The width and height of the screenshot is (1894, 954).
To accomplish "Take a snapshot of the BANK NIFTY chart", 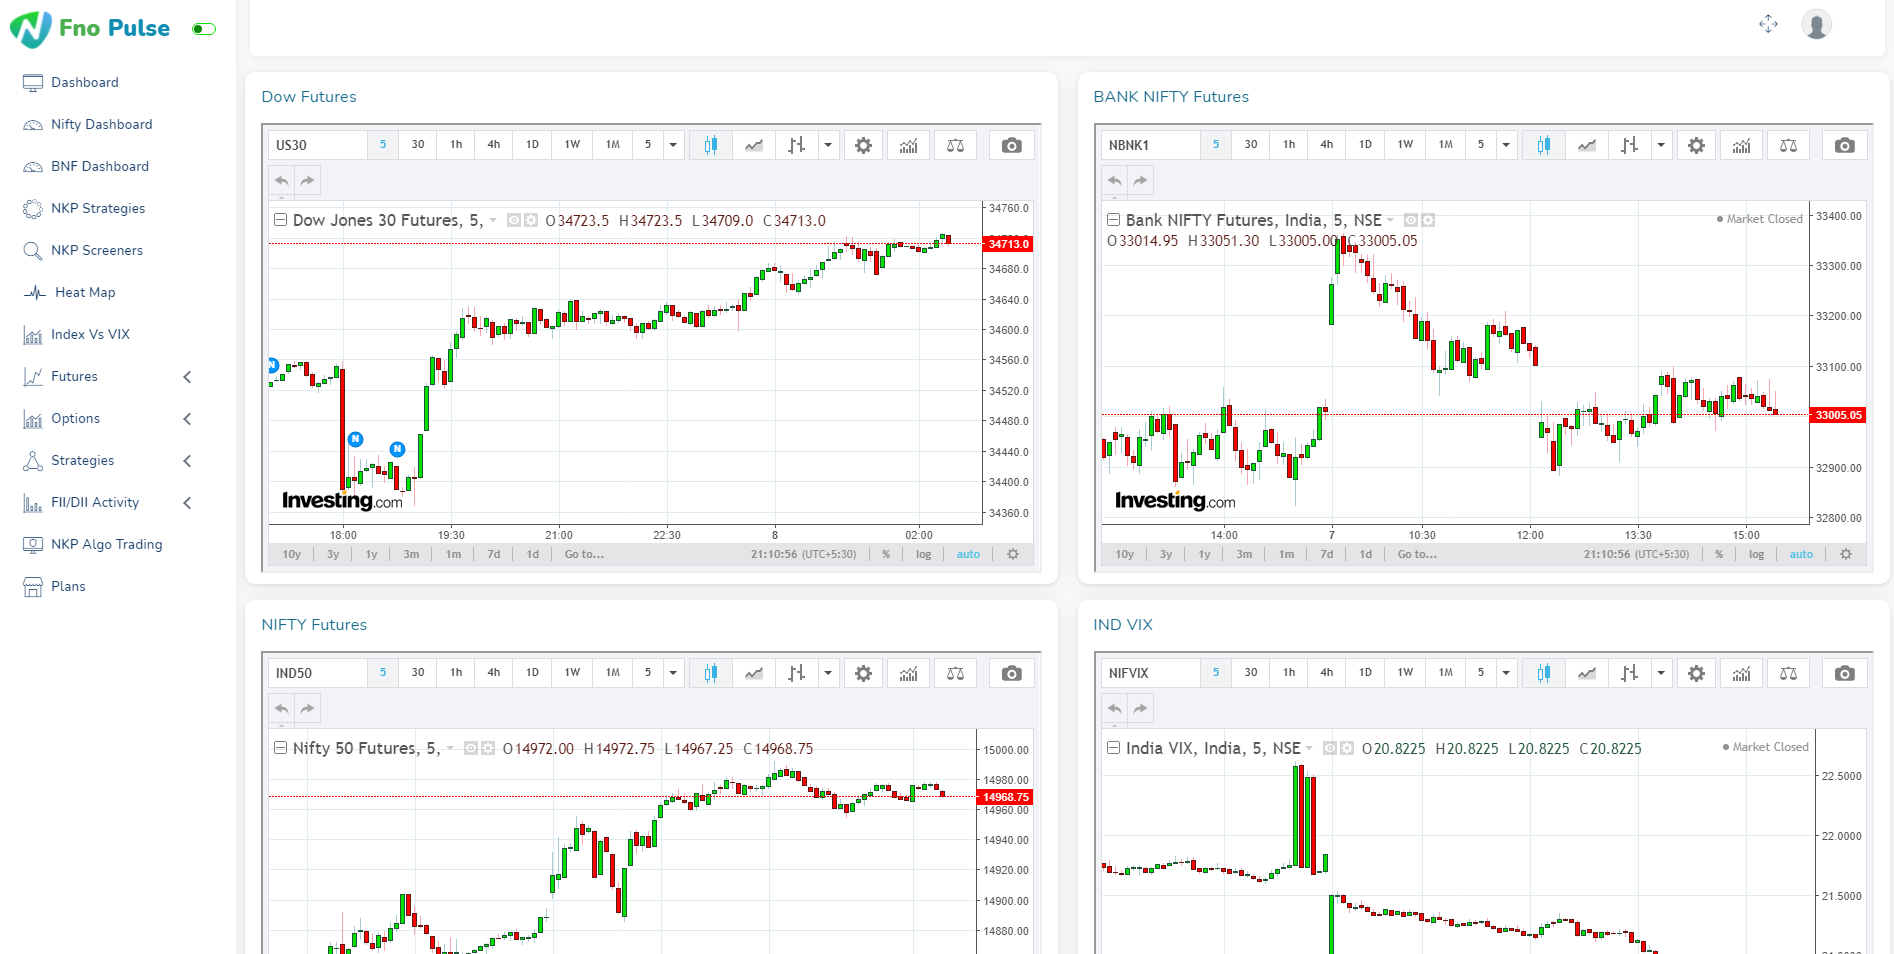I will pyautogui.click(x=1845, y=145).
